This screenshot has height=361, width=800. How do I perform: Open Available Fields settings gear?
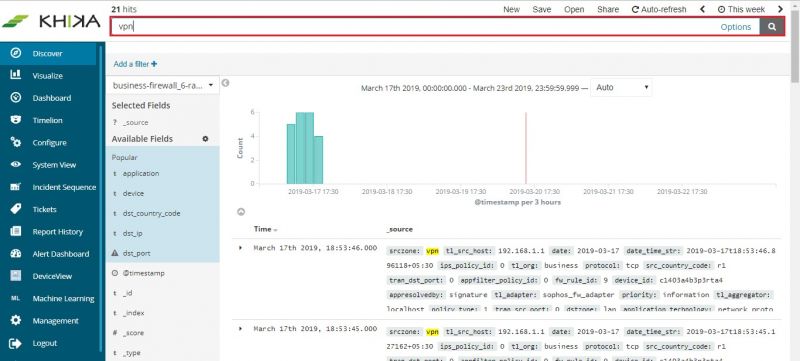205,139
